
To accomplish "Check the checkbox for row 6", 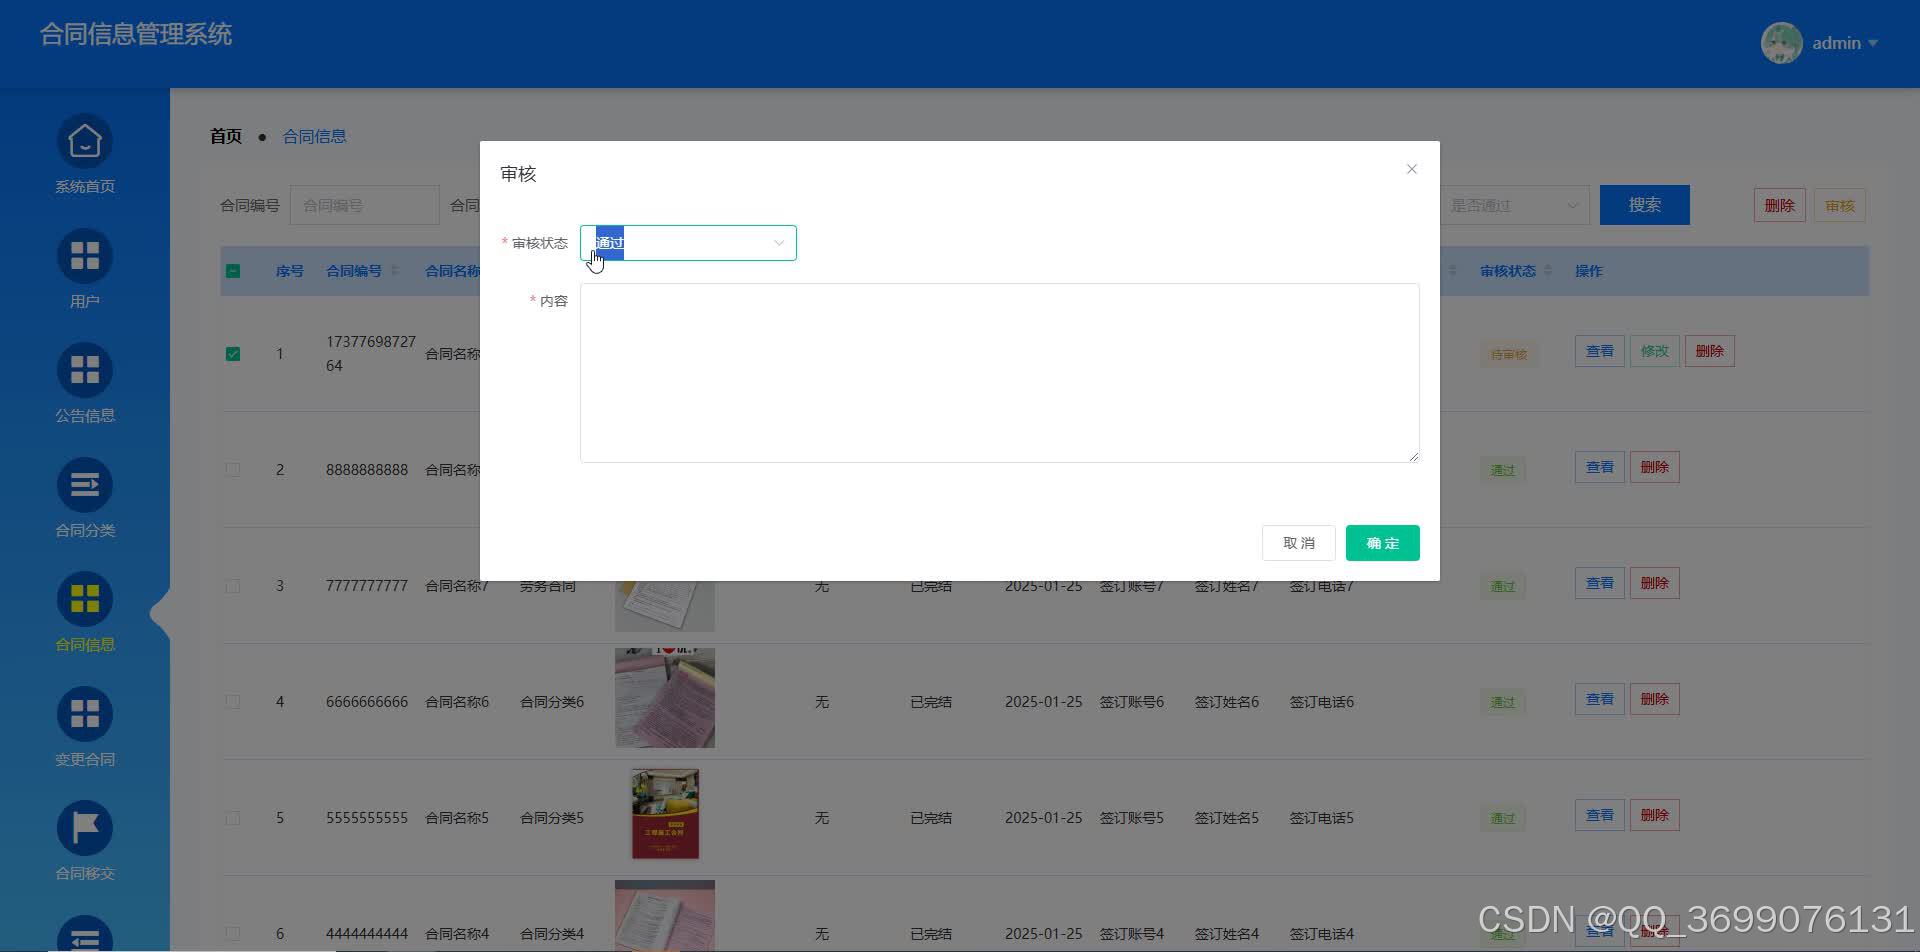I will click(x=233, y=934).
